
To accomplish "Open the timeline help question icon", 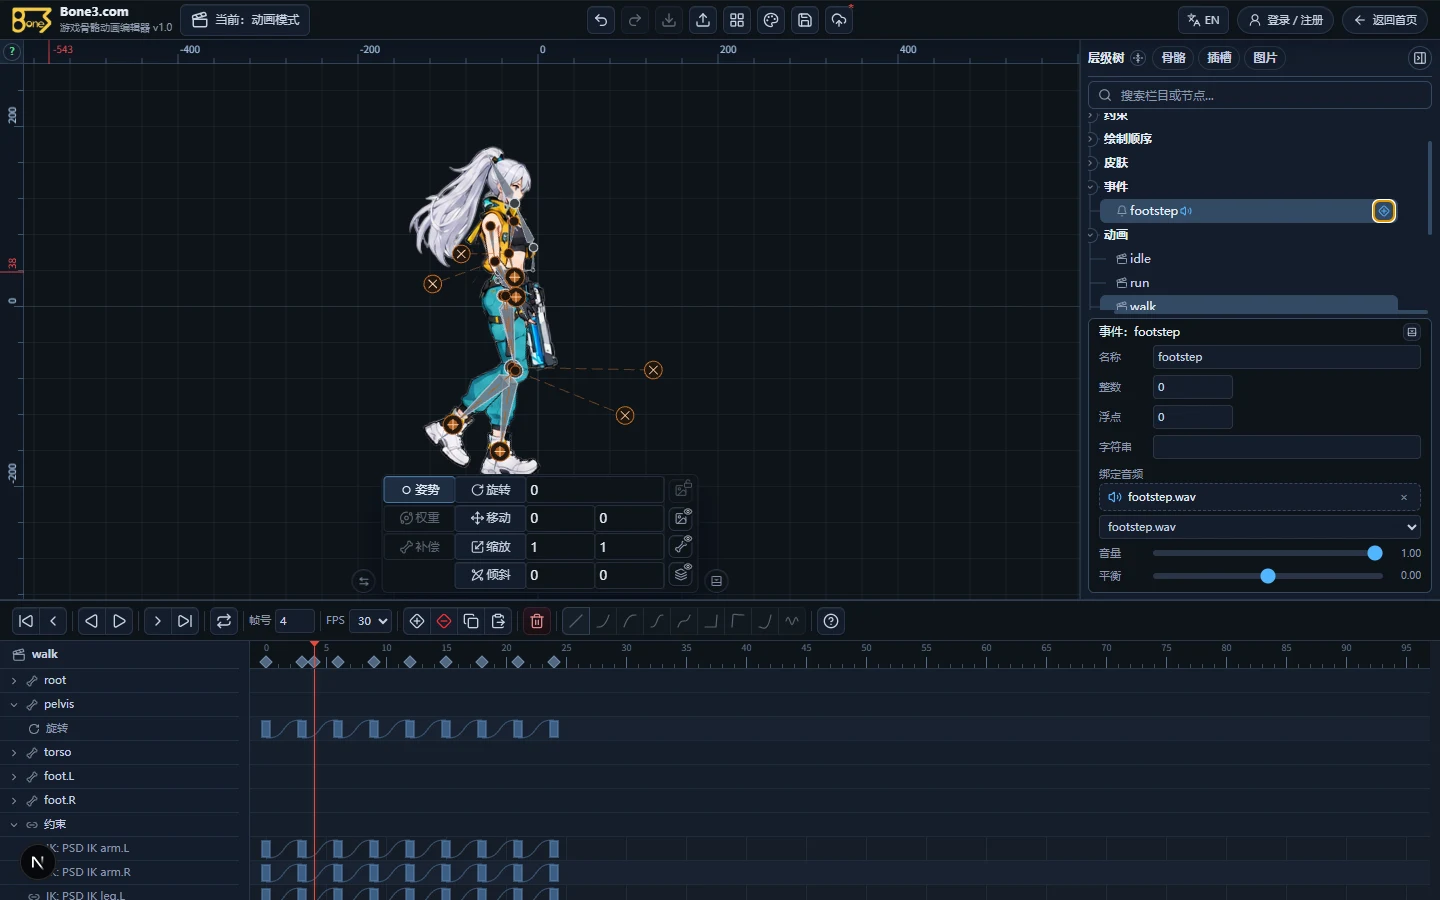I will click(831, 621).
